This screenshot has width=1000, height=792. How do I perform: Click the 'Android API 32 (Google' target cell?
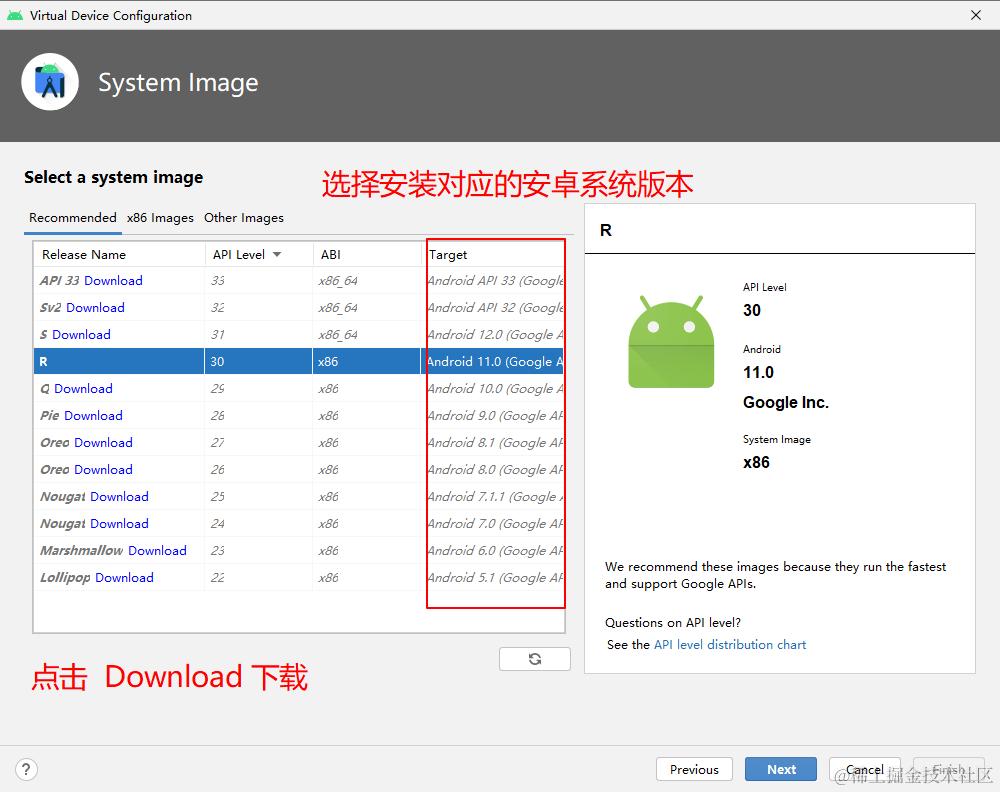point(492,307)
